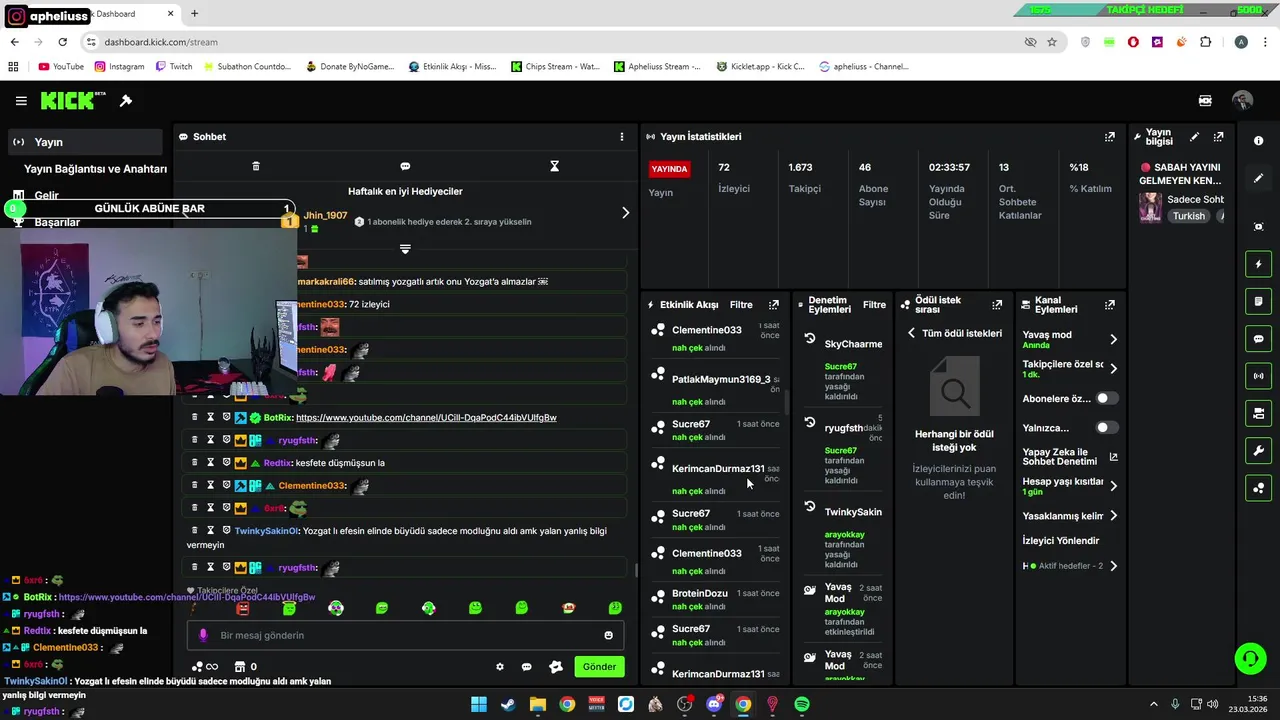Click the Bir mesaj gönderin input
The image size is (1280, 720).
point(405,635)
